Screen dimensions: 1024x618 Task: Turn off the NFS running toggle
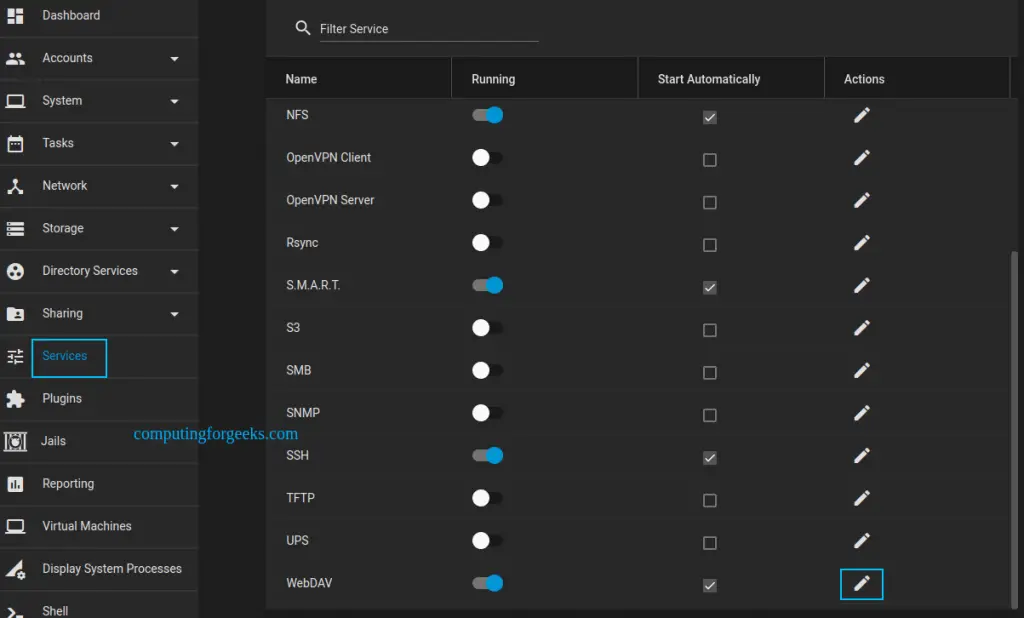[x=487, y=115]
